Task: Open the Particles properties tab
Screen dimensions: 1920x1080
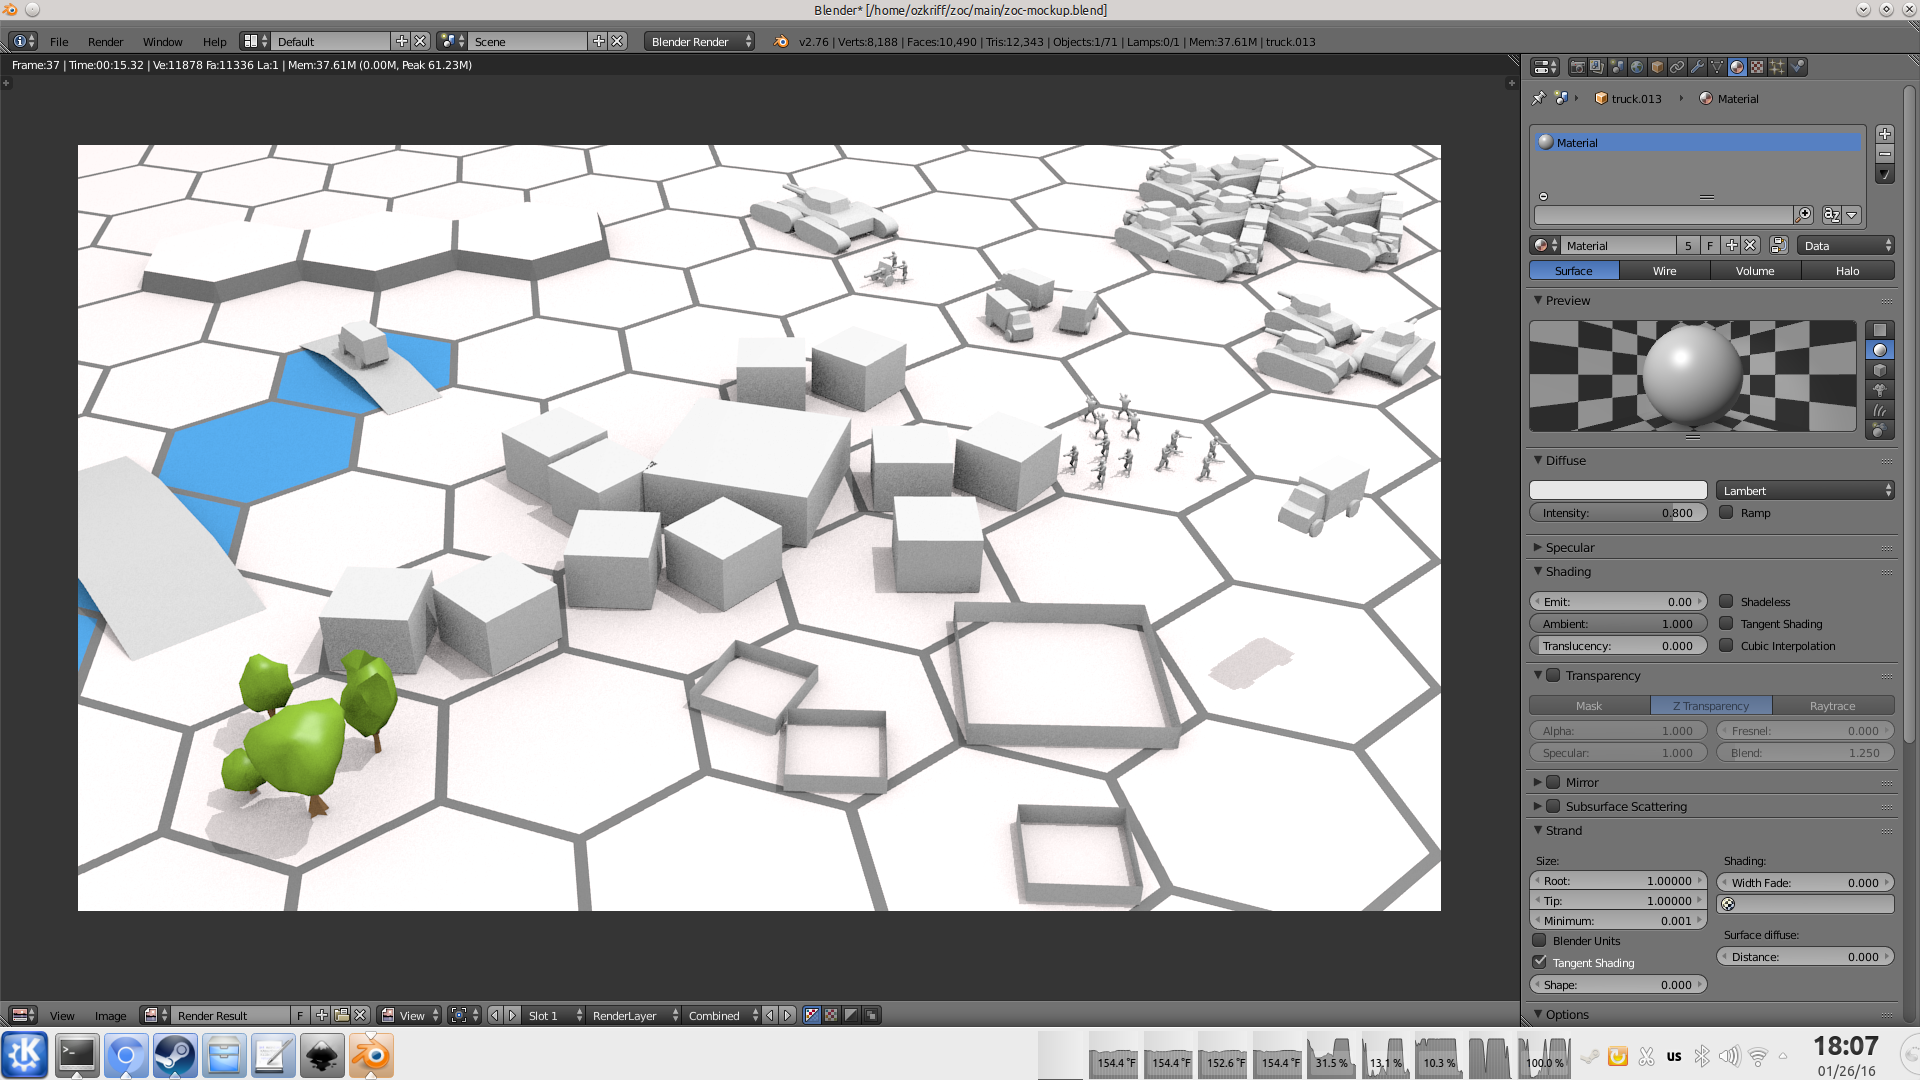Action: coord(1777,67)
